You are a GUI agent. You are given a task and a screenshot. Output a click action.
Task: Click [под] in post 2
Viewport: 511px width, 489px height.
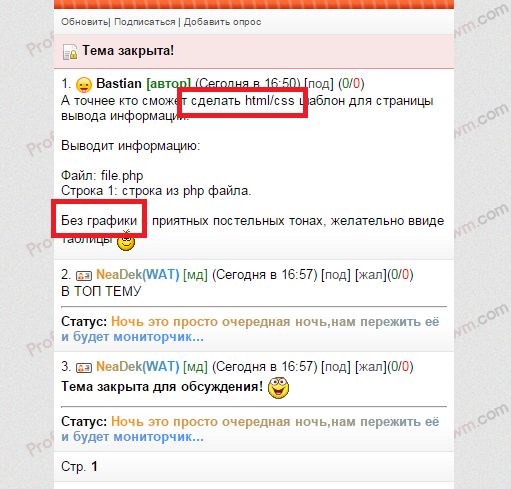[x=336, y=275]
